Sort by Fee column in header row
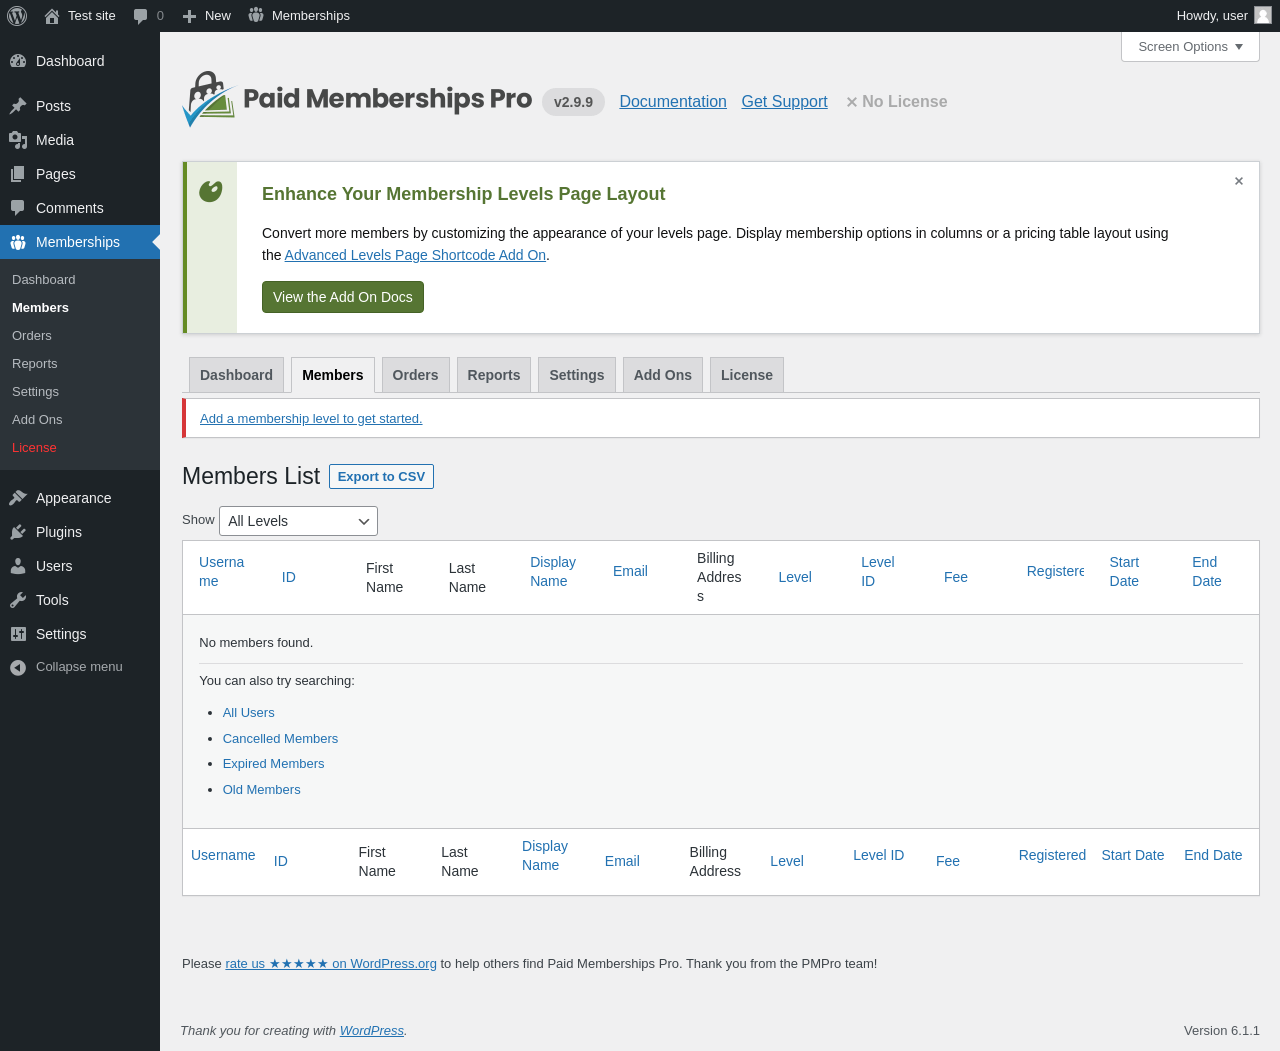1280x1051 pixels. tap(956, 577)
